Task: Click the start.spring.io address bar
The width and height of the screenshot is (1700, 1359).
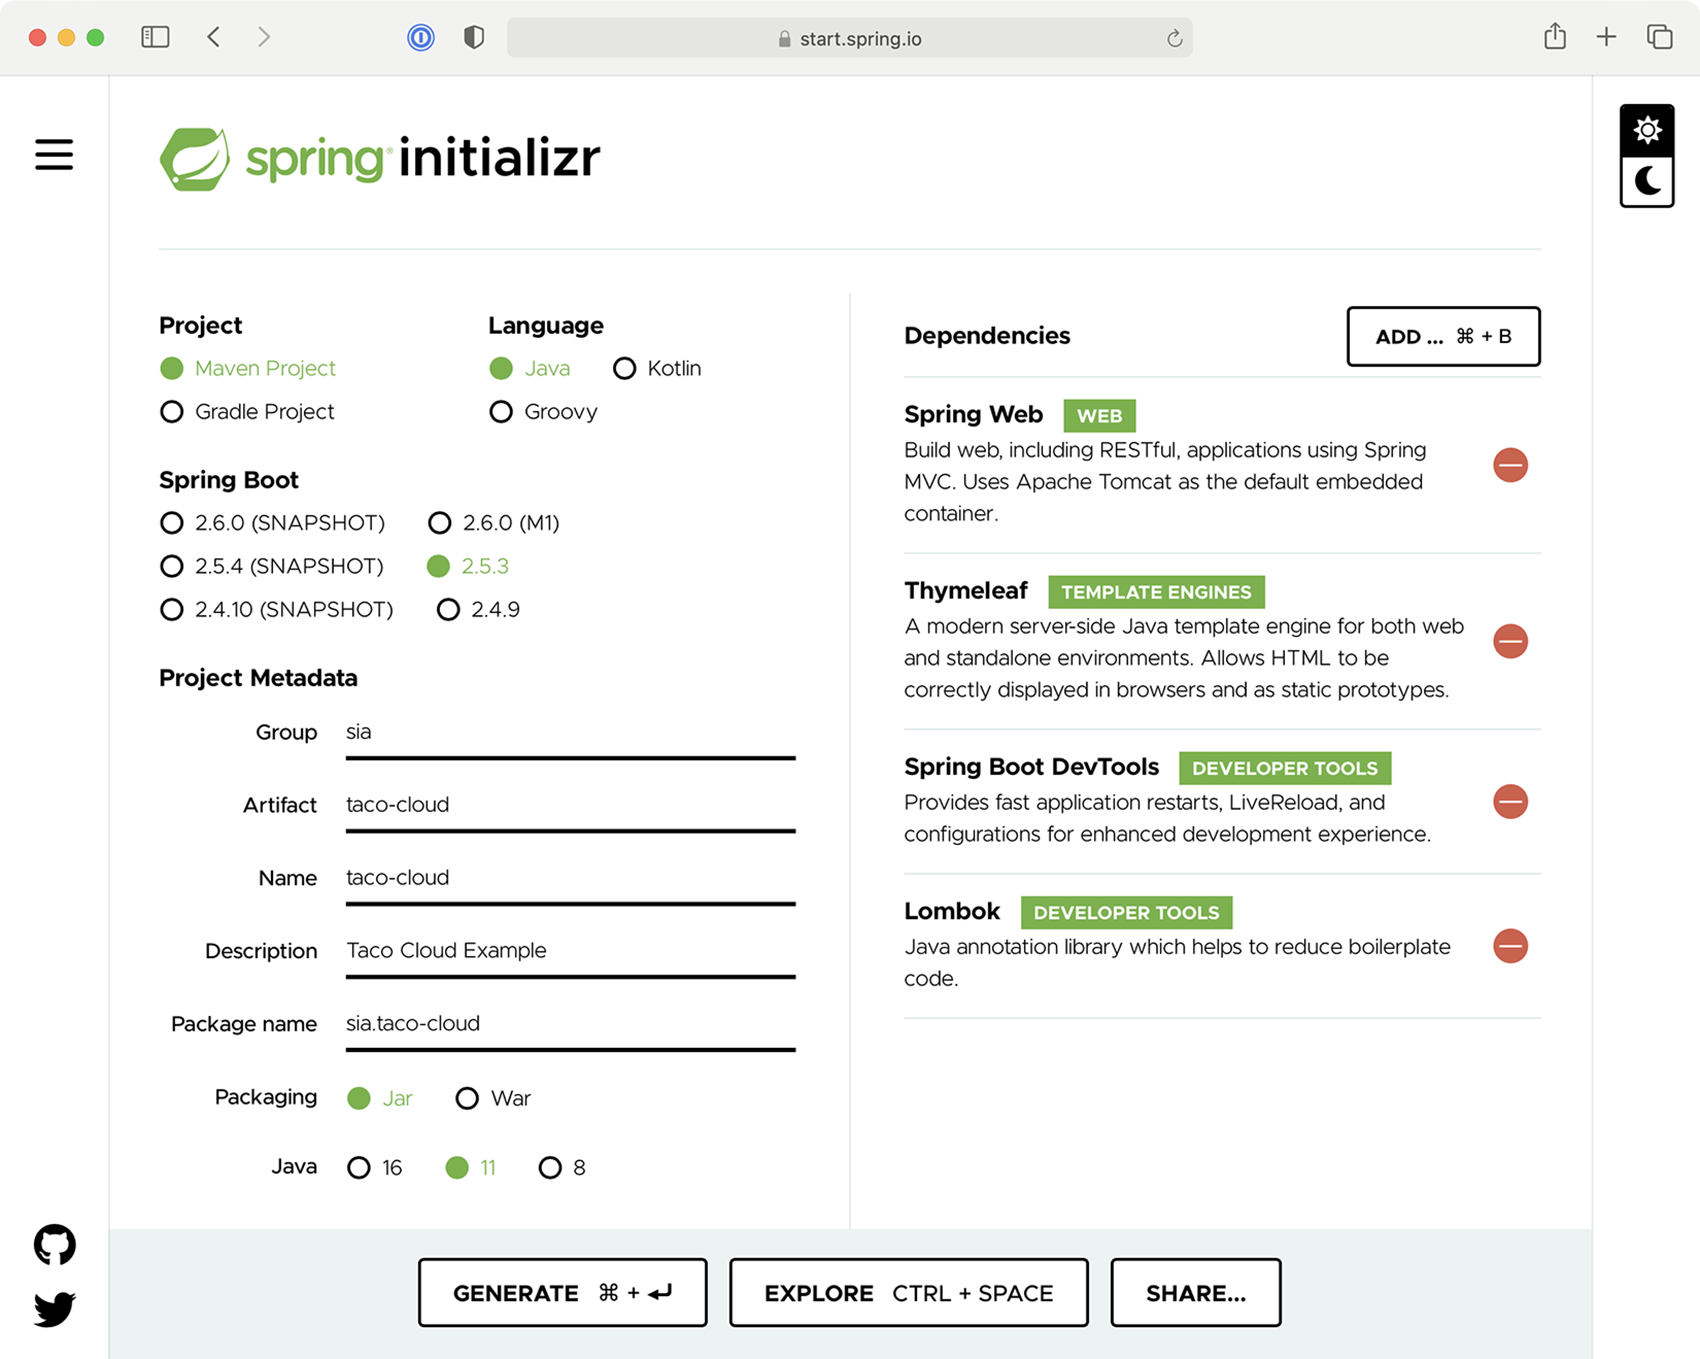Action: 850,38
